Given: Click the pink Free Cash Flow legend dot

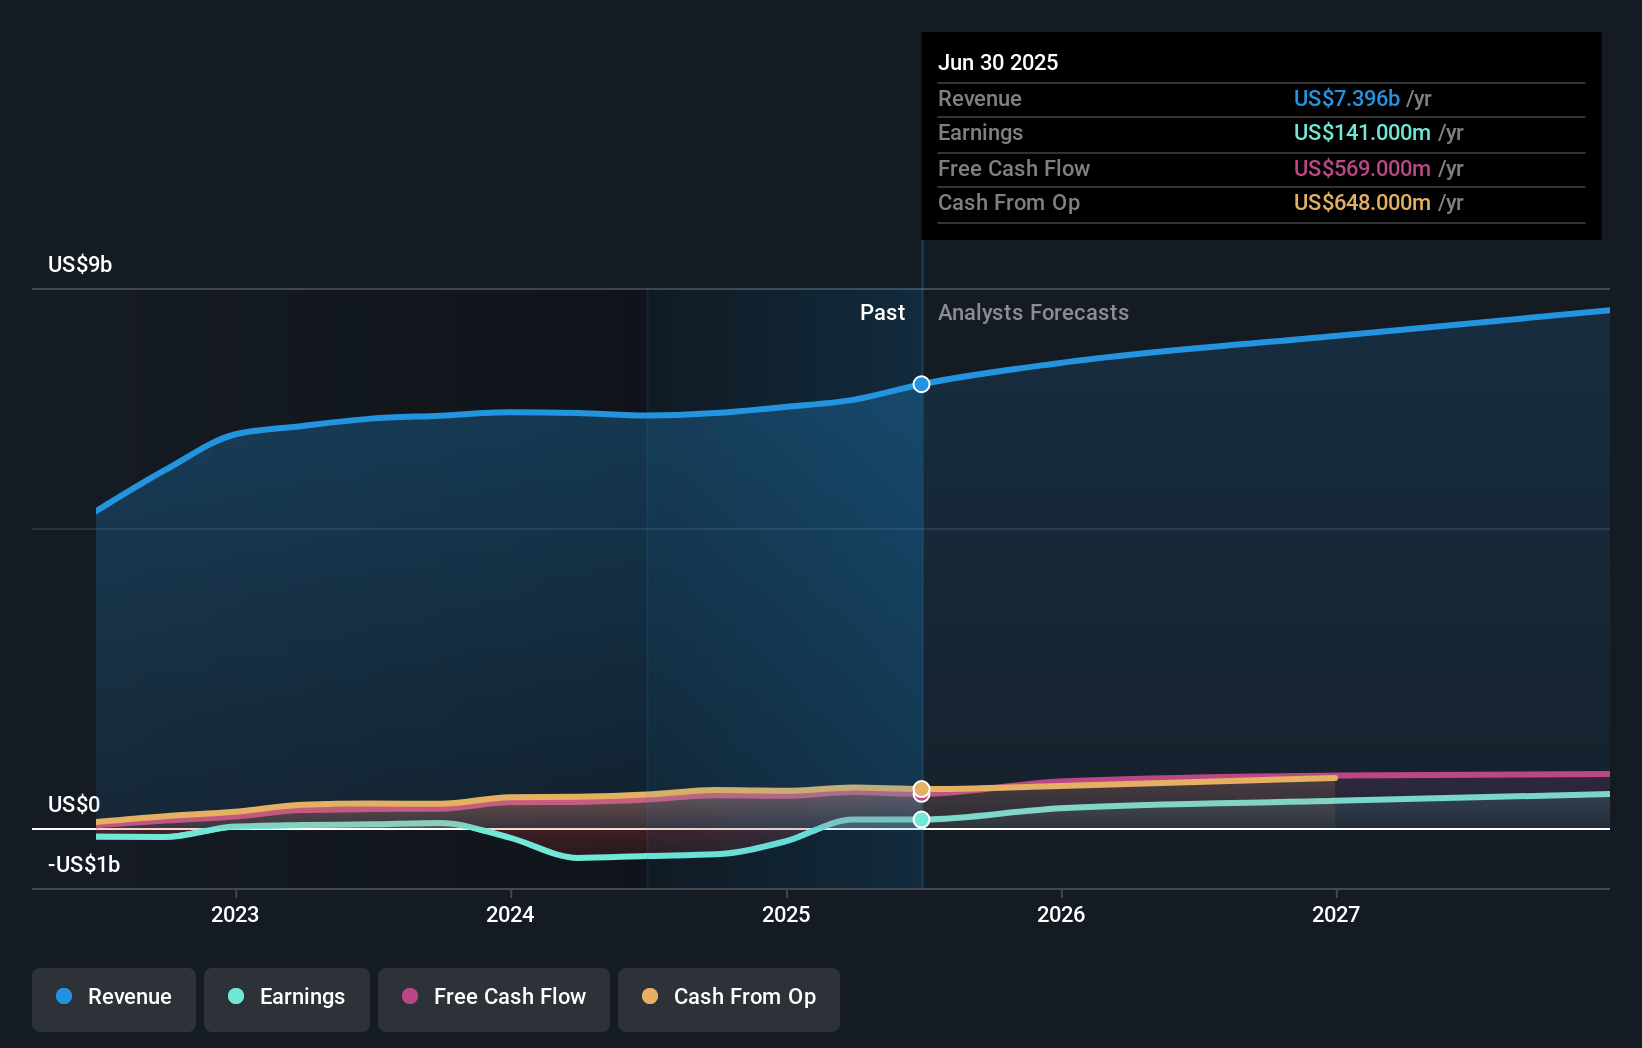Looking at the screenshot, I should coord(410,997).
